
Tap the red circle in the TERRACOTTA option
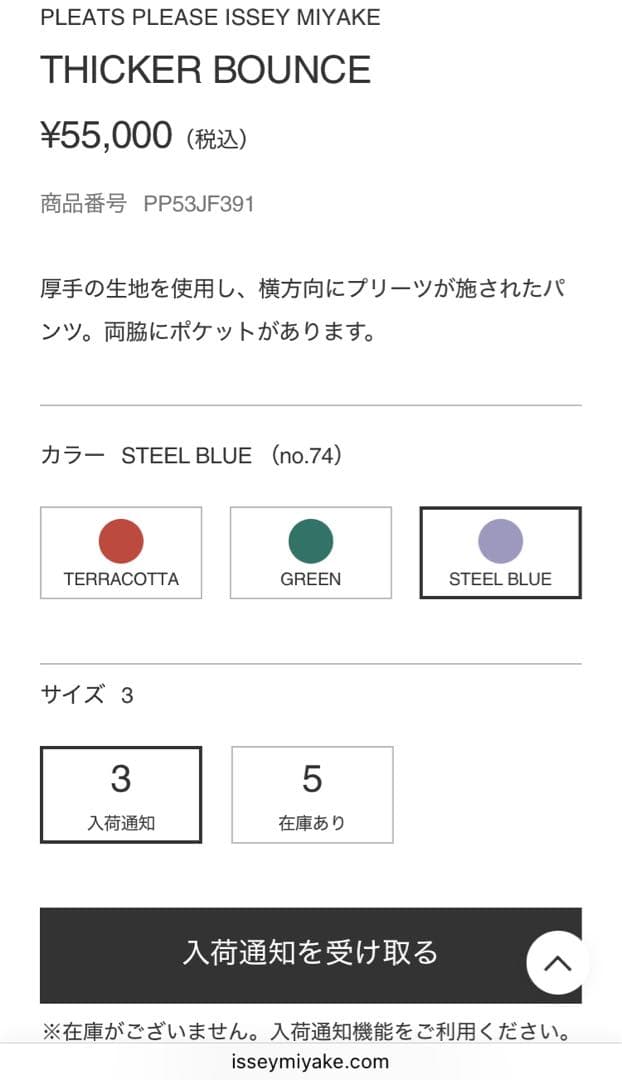(120, 541)
